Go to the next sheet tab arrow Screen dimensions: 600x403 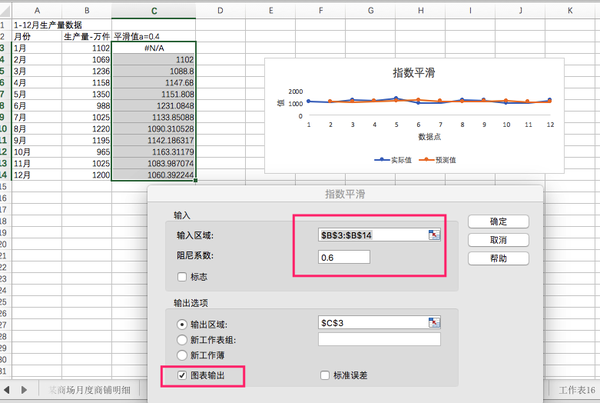click(24, 390)
